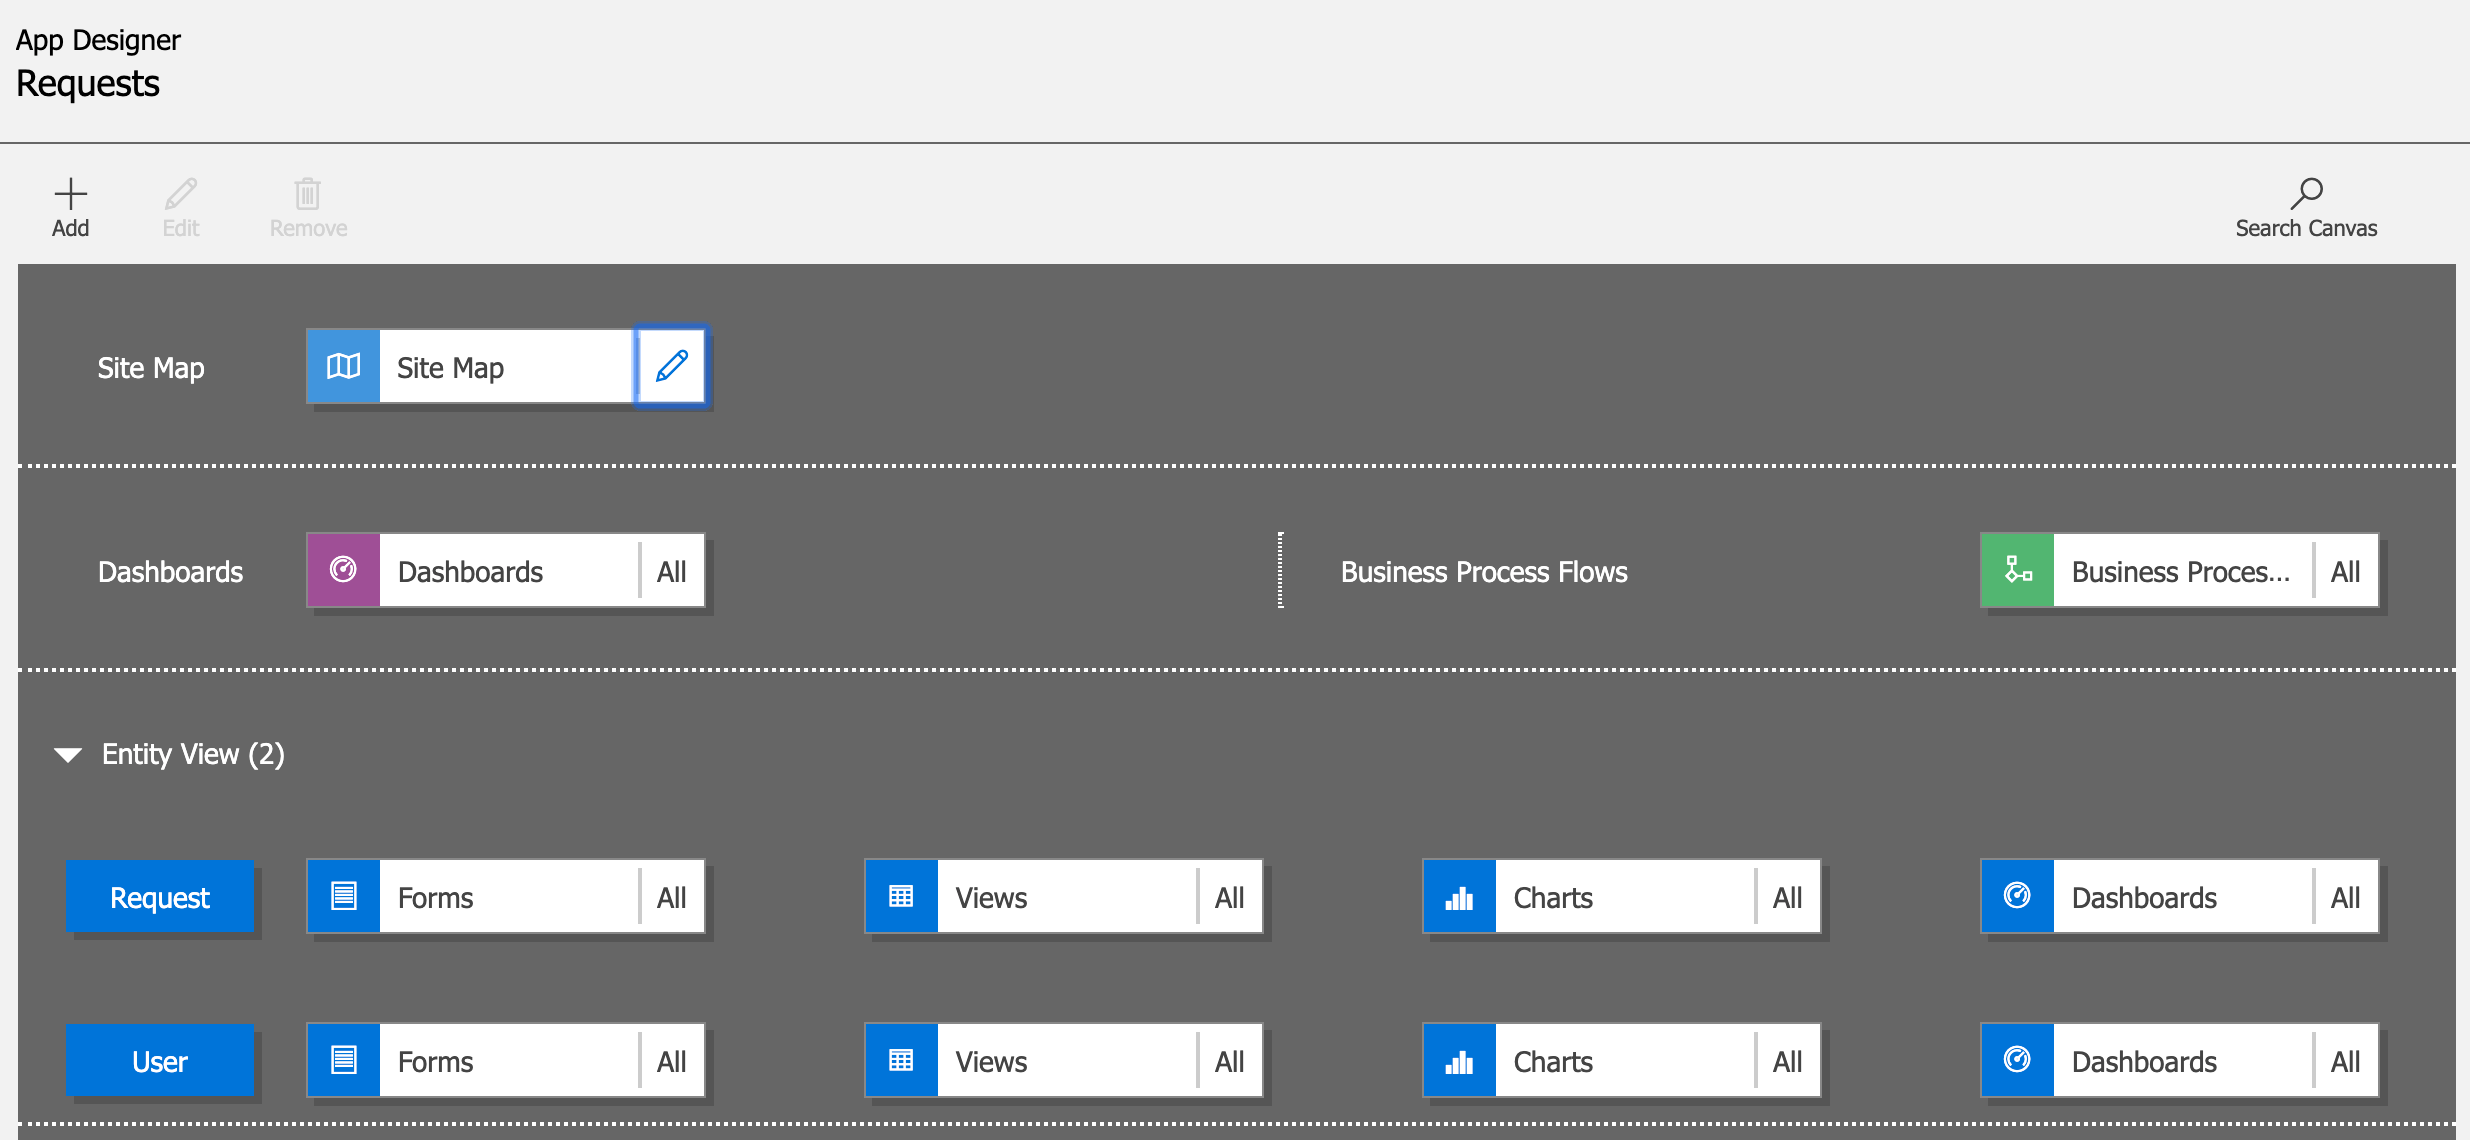The image size is (2470, 1140).
Task: Click the Site Map pencil edit icon
Action: tap(671, 366)
